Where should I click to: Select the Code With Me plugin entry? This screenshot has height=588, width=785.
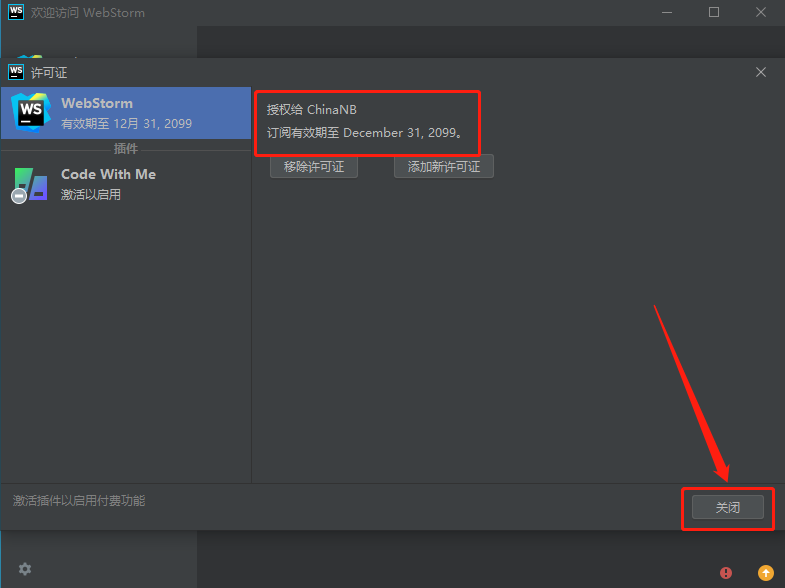(x=126, y=184)
